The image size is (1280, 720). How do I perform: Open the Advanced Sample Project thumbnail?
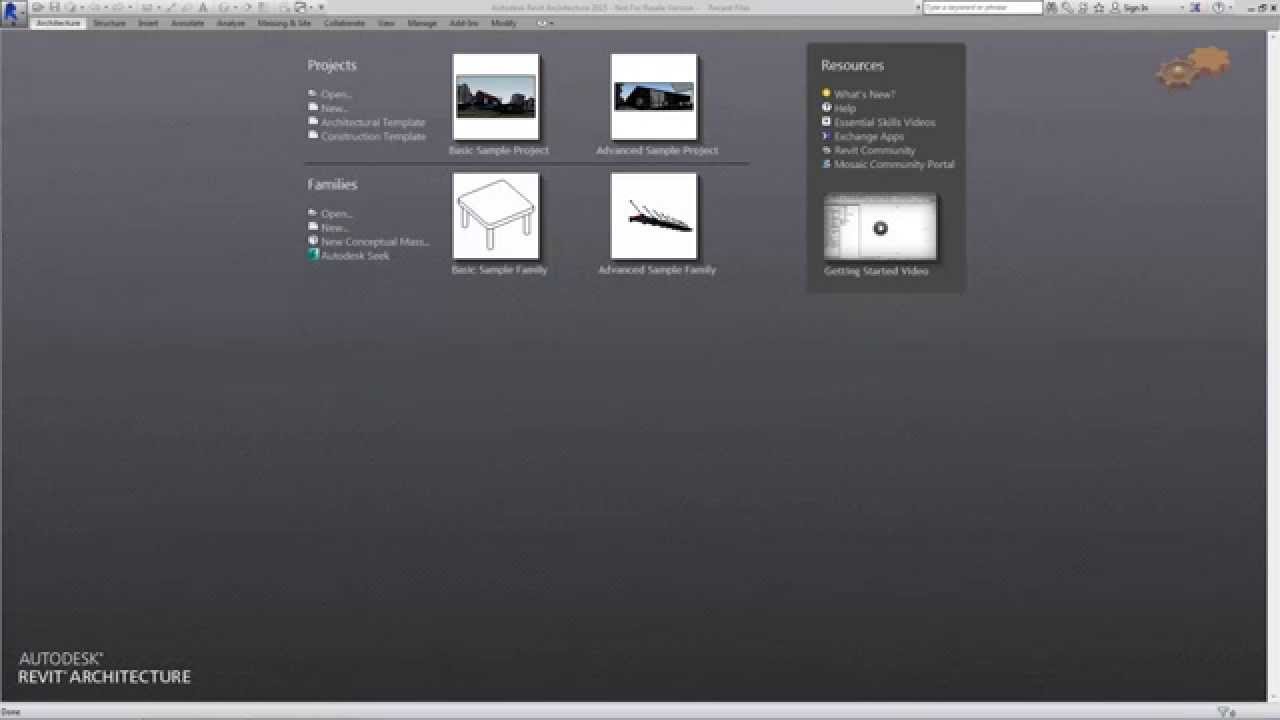tap(654, 97)
